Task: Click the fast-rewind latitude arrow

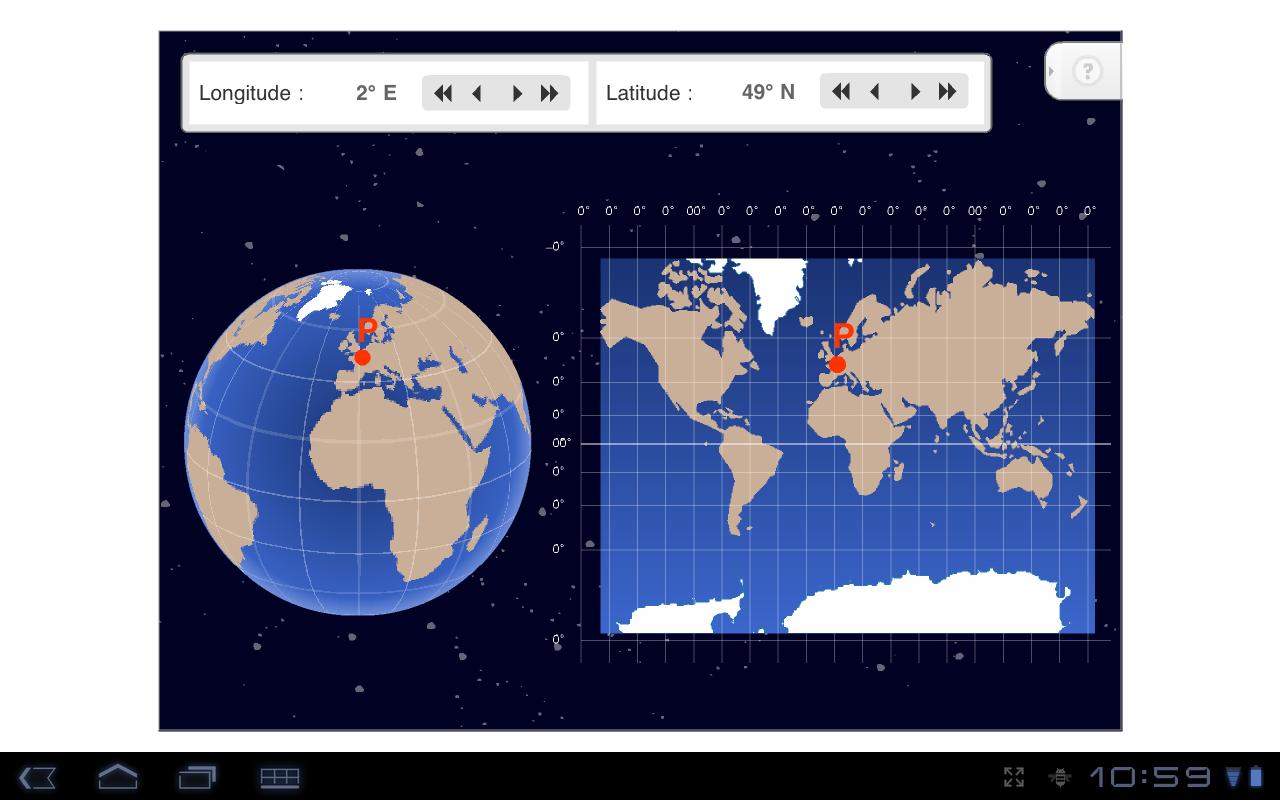Action: point(841,91)
